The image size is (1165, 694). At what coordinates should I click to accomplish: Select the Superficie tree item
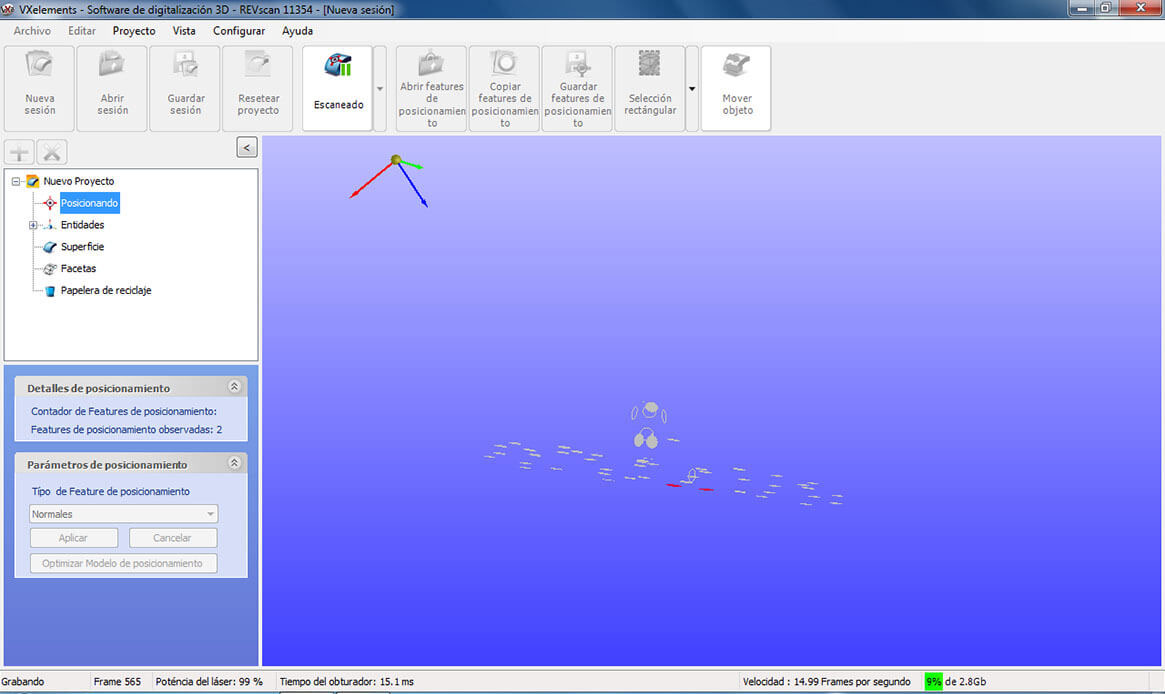(82, 247)
